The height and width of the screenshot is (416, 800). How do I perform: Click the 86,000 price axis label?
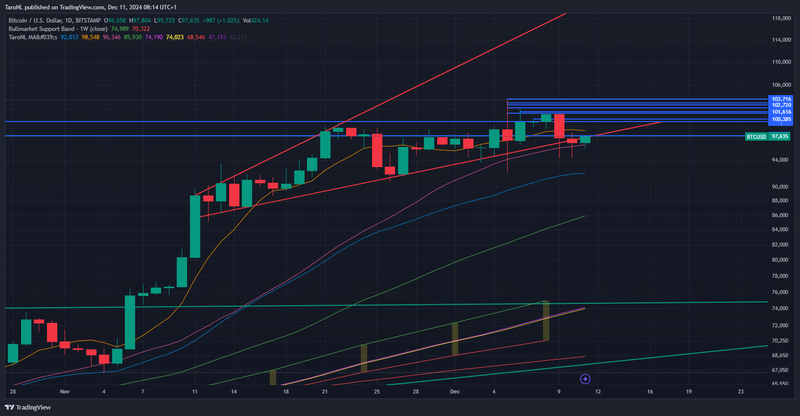point(780,215)
